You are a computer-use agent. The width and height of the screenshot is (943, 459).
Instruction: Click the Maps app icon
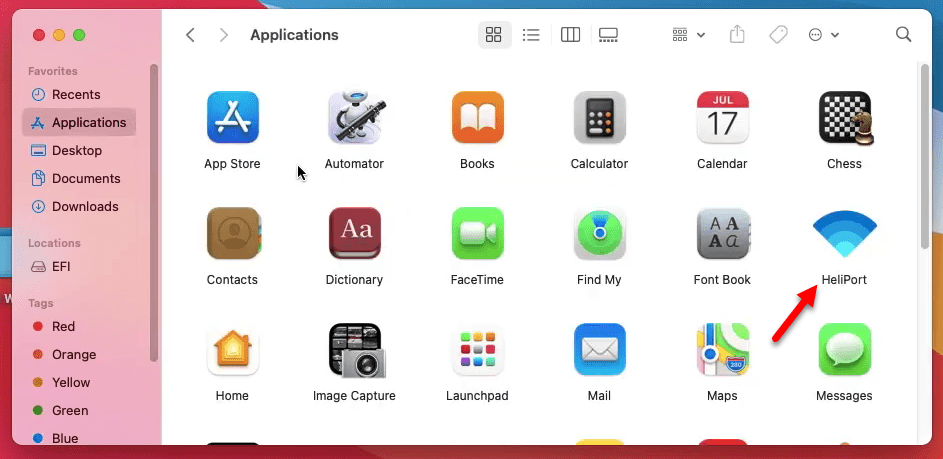[x=722, y=350]
